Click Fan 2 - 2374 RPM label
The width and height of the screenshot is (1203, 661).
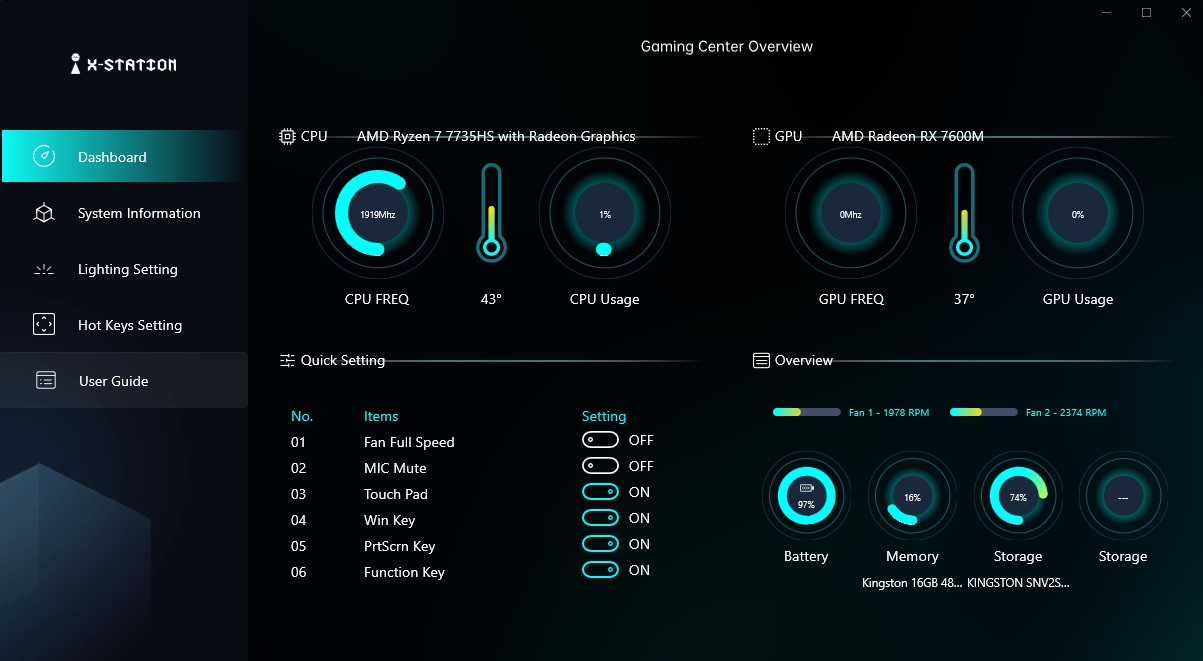(1066, 412)
